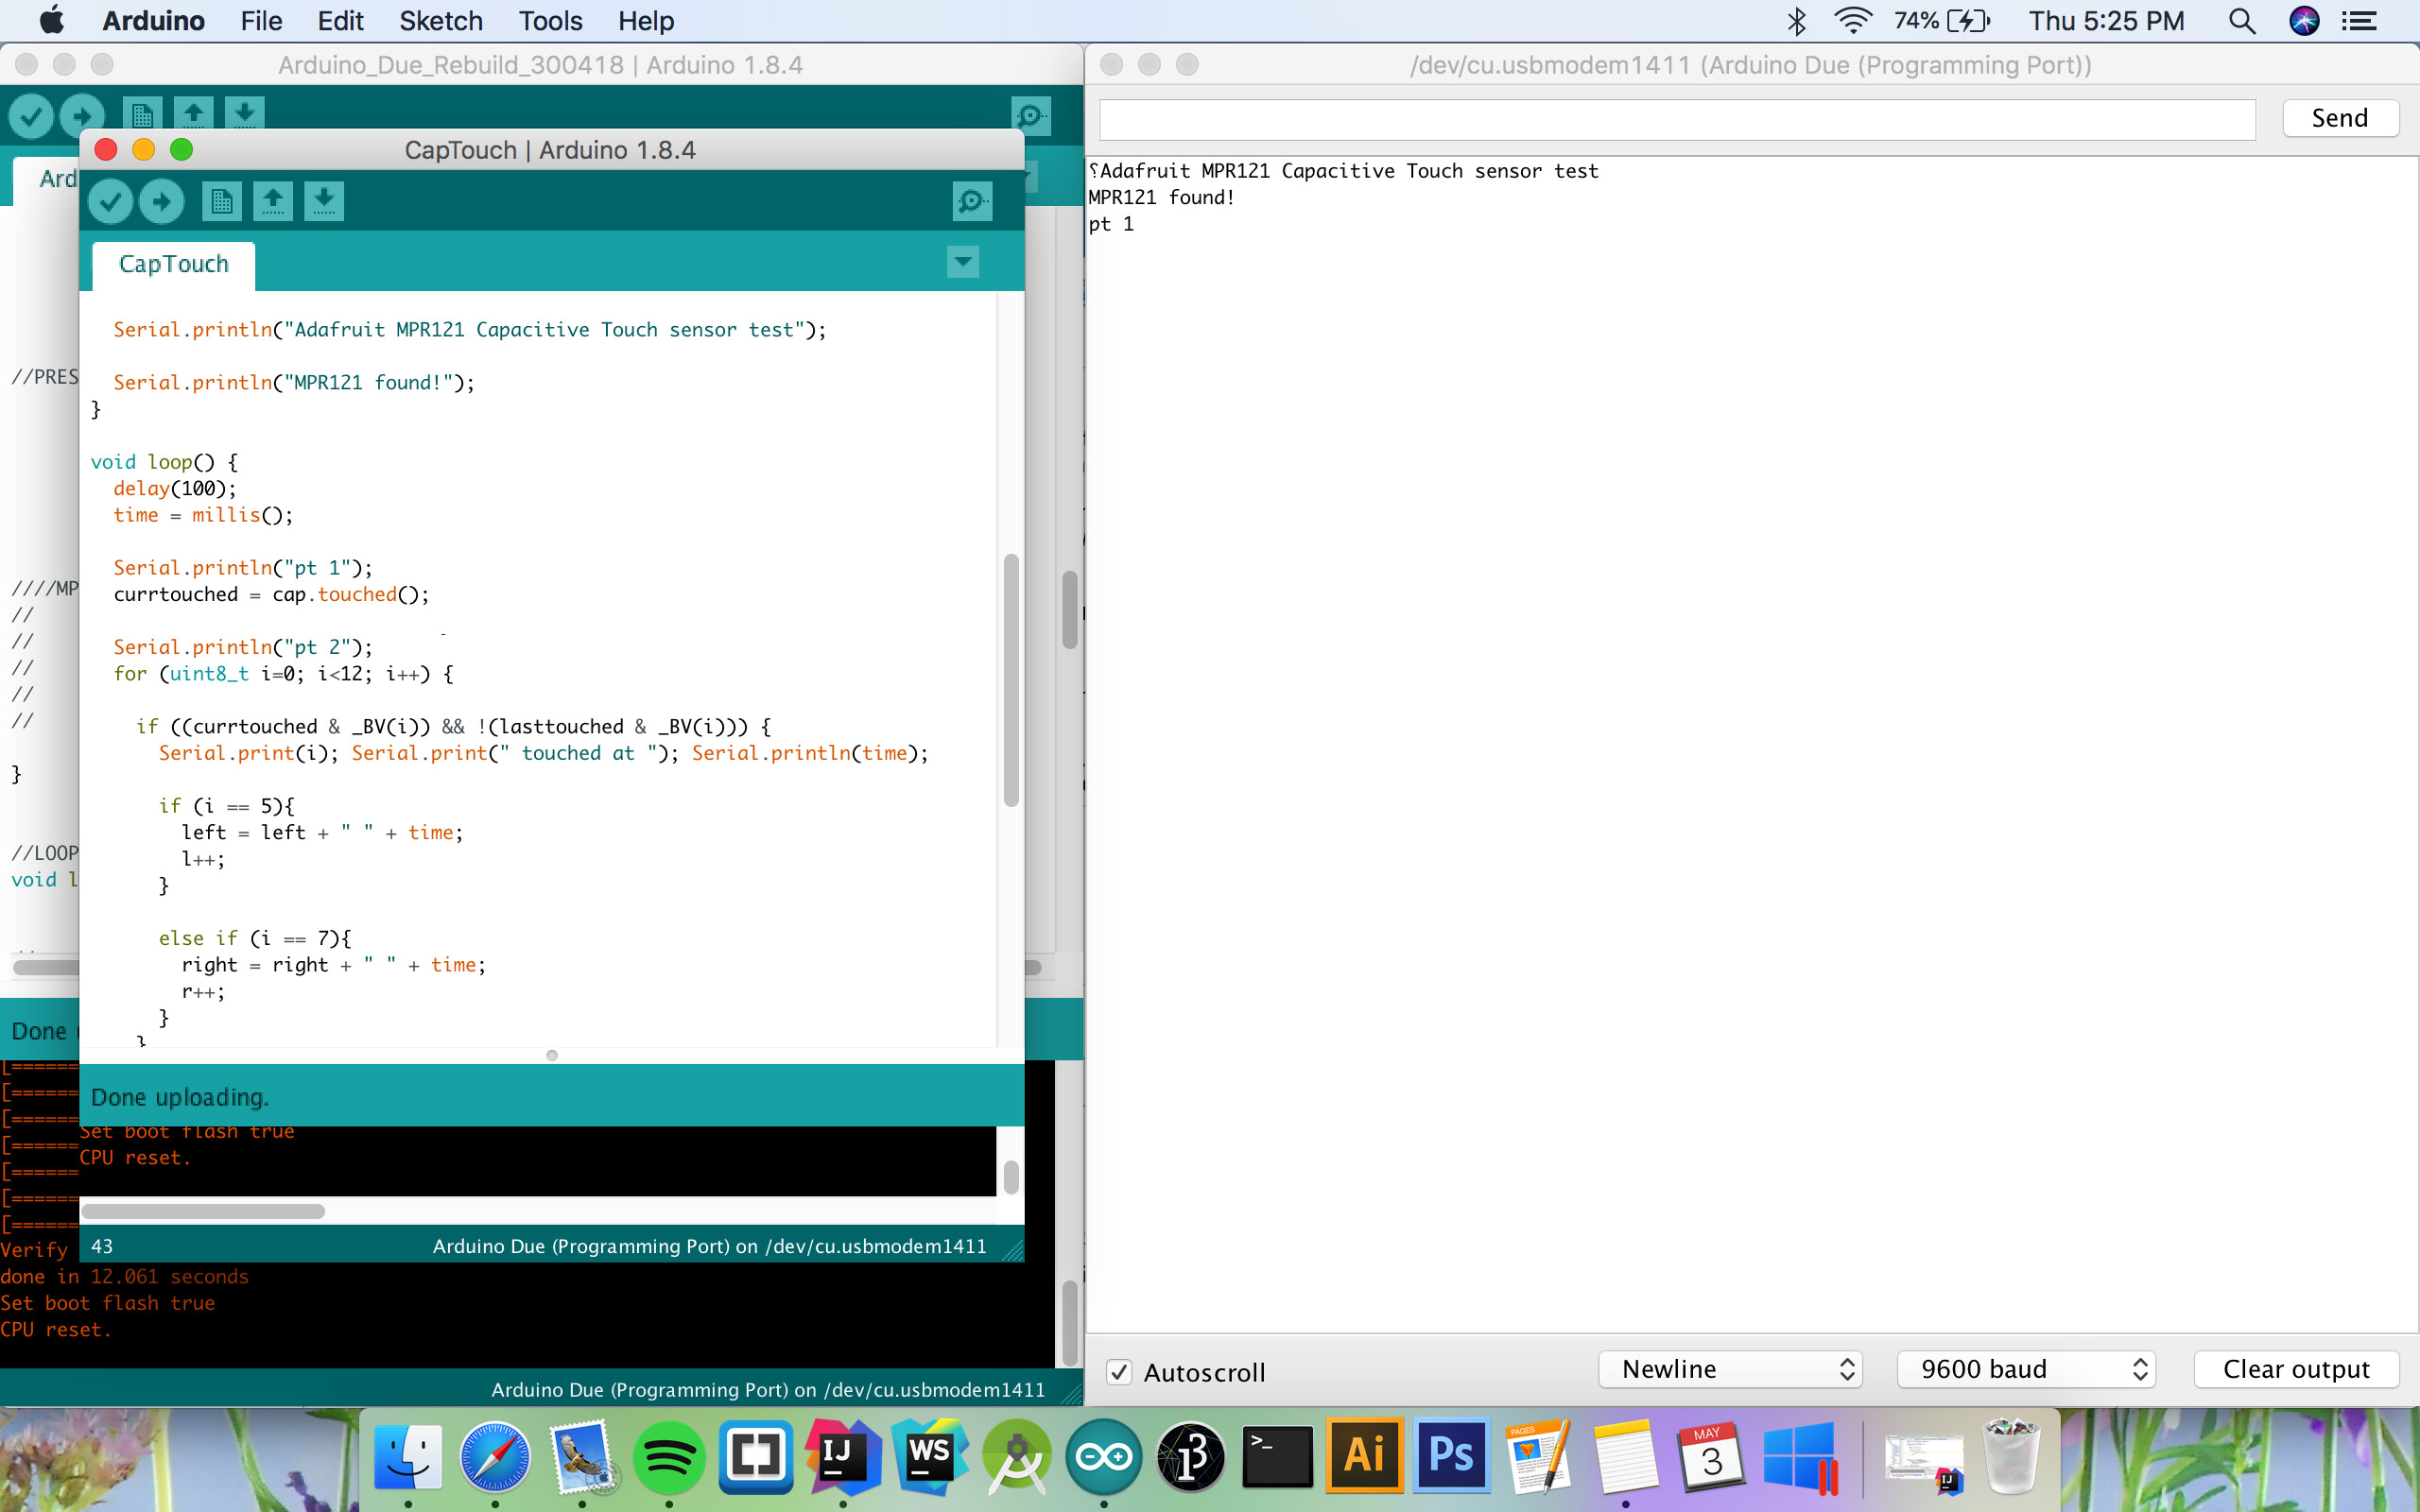Viewport: 2420px width, 1512px height.
Task: Open sketch via up-arrow icon in CapTouch
Action: (272, 202)
